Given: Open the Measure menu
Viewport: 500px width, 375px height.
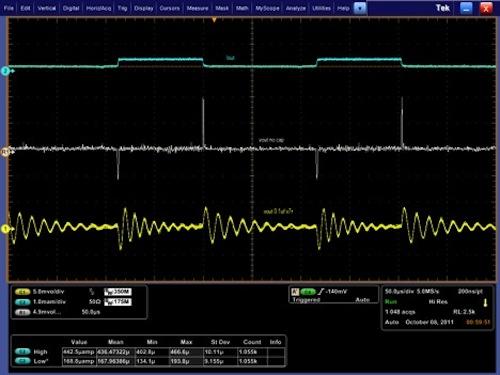Looking at the screenshot, I should [x=197, y=8].
